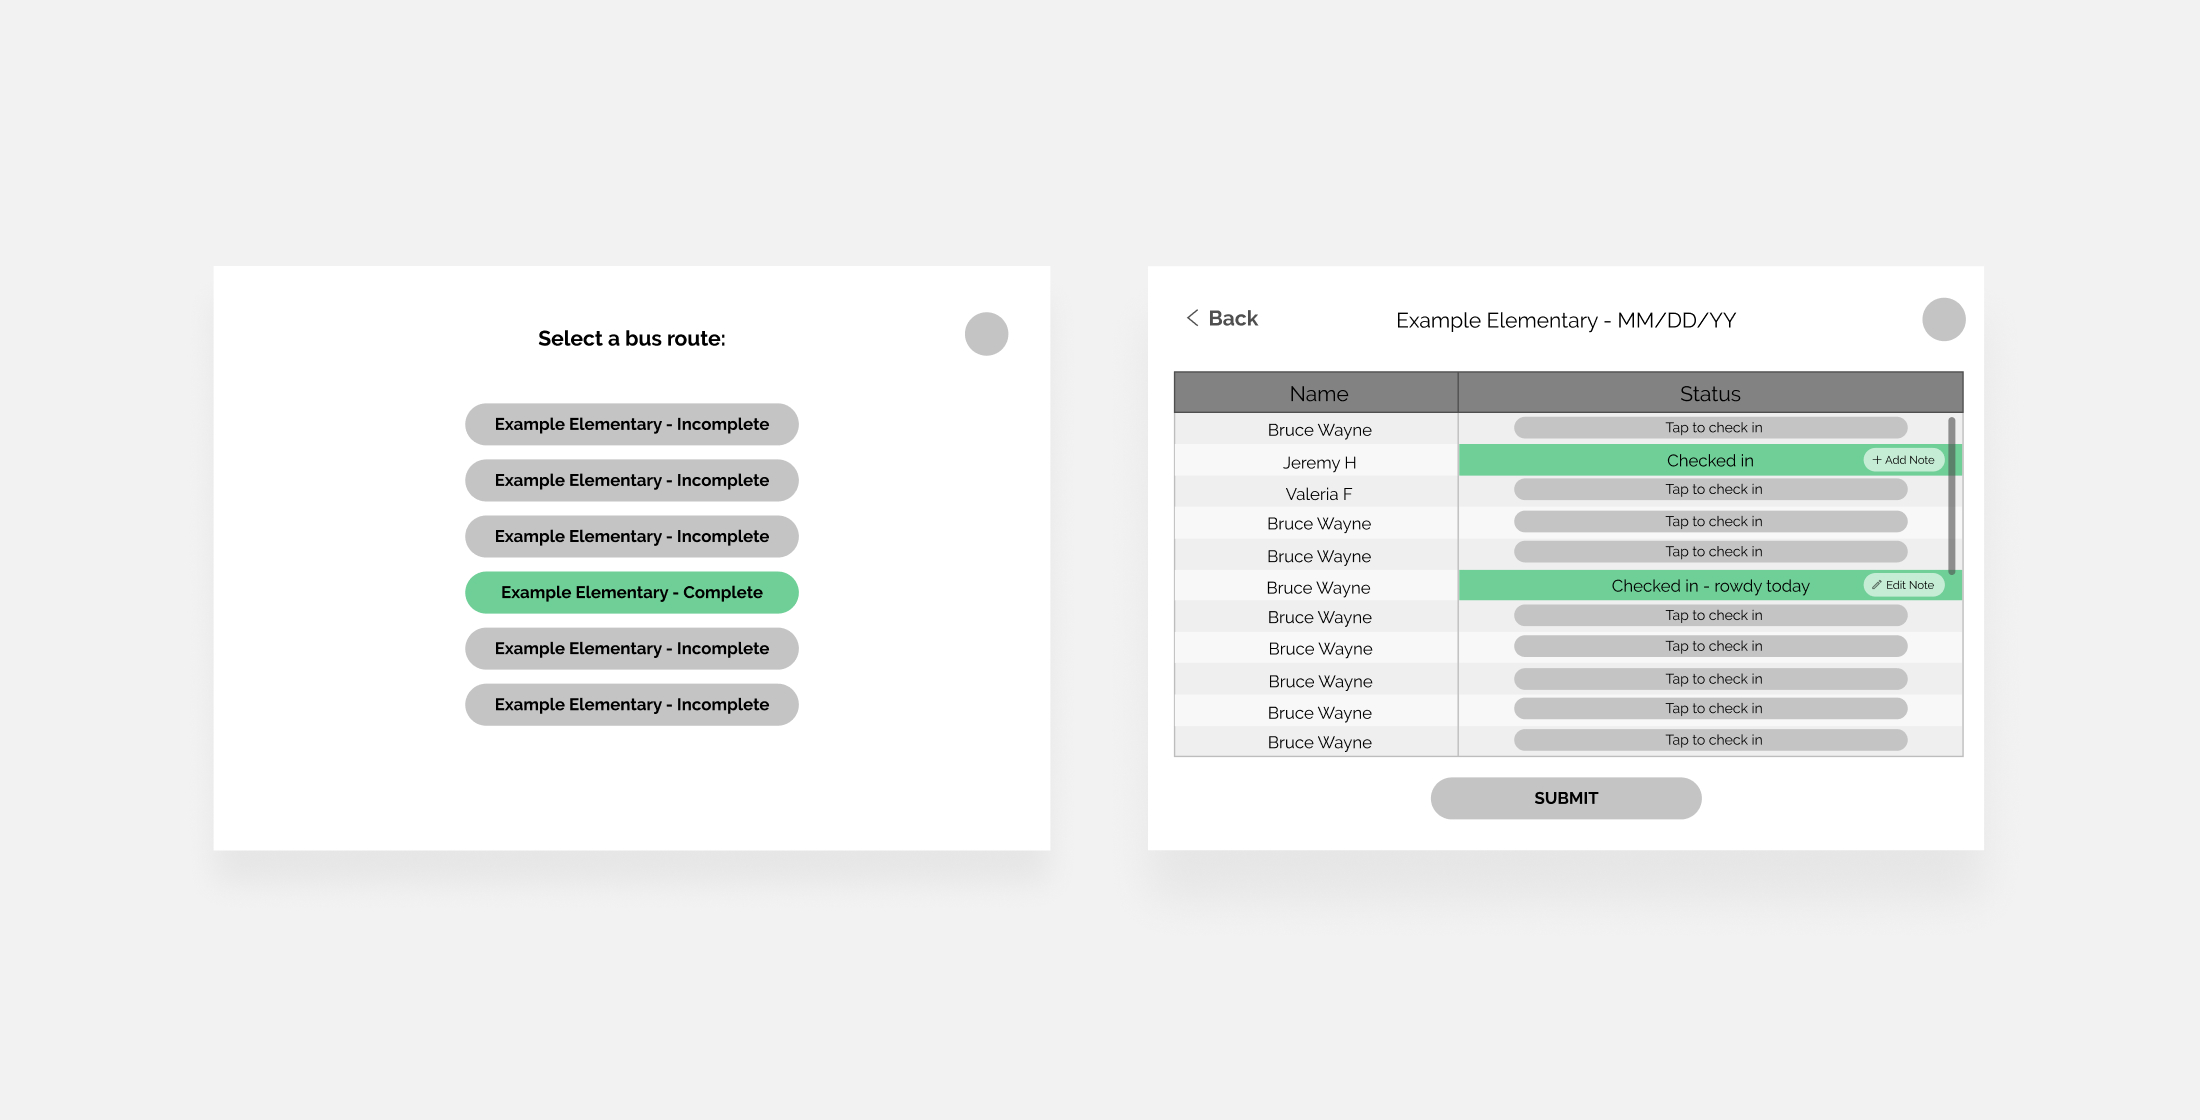Image resolution: width=2200 pixels, height=1120 pixels.
Task: Tap to check in Valeria F
Action: 1710,489
